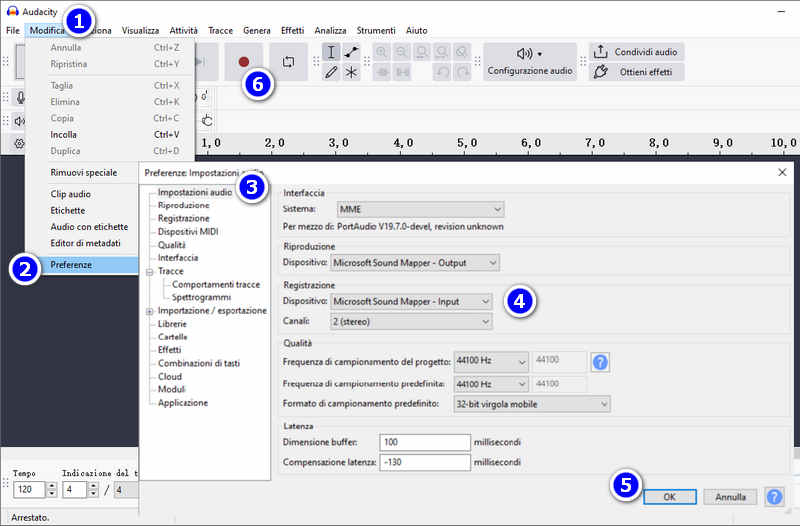Expand the Importazione / esportazione node
The width and height of the screenshot is (800, 526).
click(x=149, y=311)
